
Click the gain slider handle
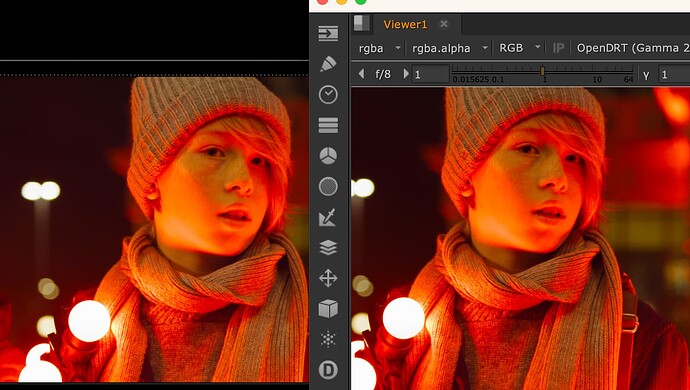543,71
